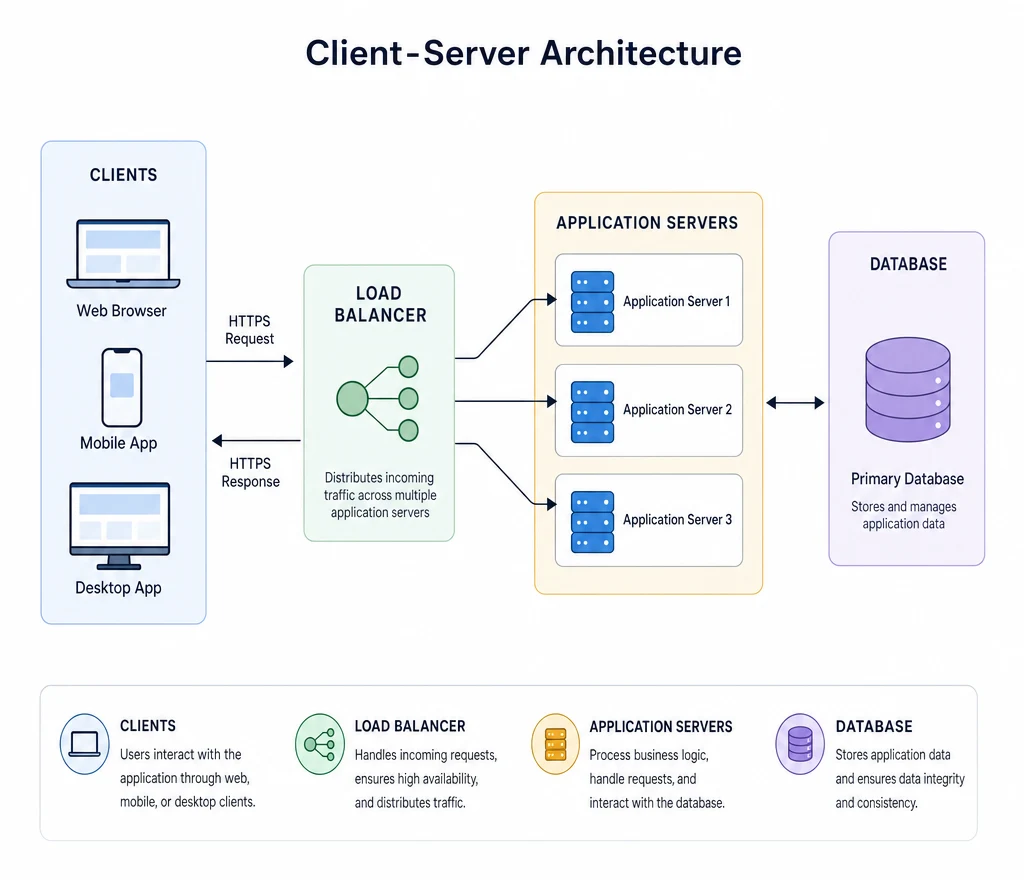
Task: Click the legend CLIENTS heading
Action: [x=148, y=726]
